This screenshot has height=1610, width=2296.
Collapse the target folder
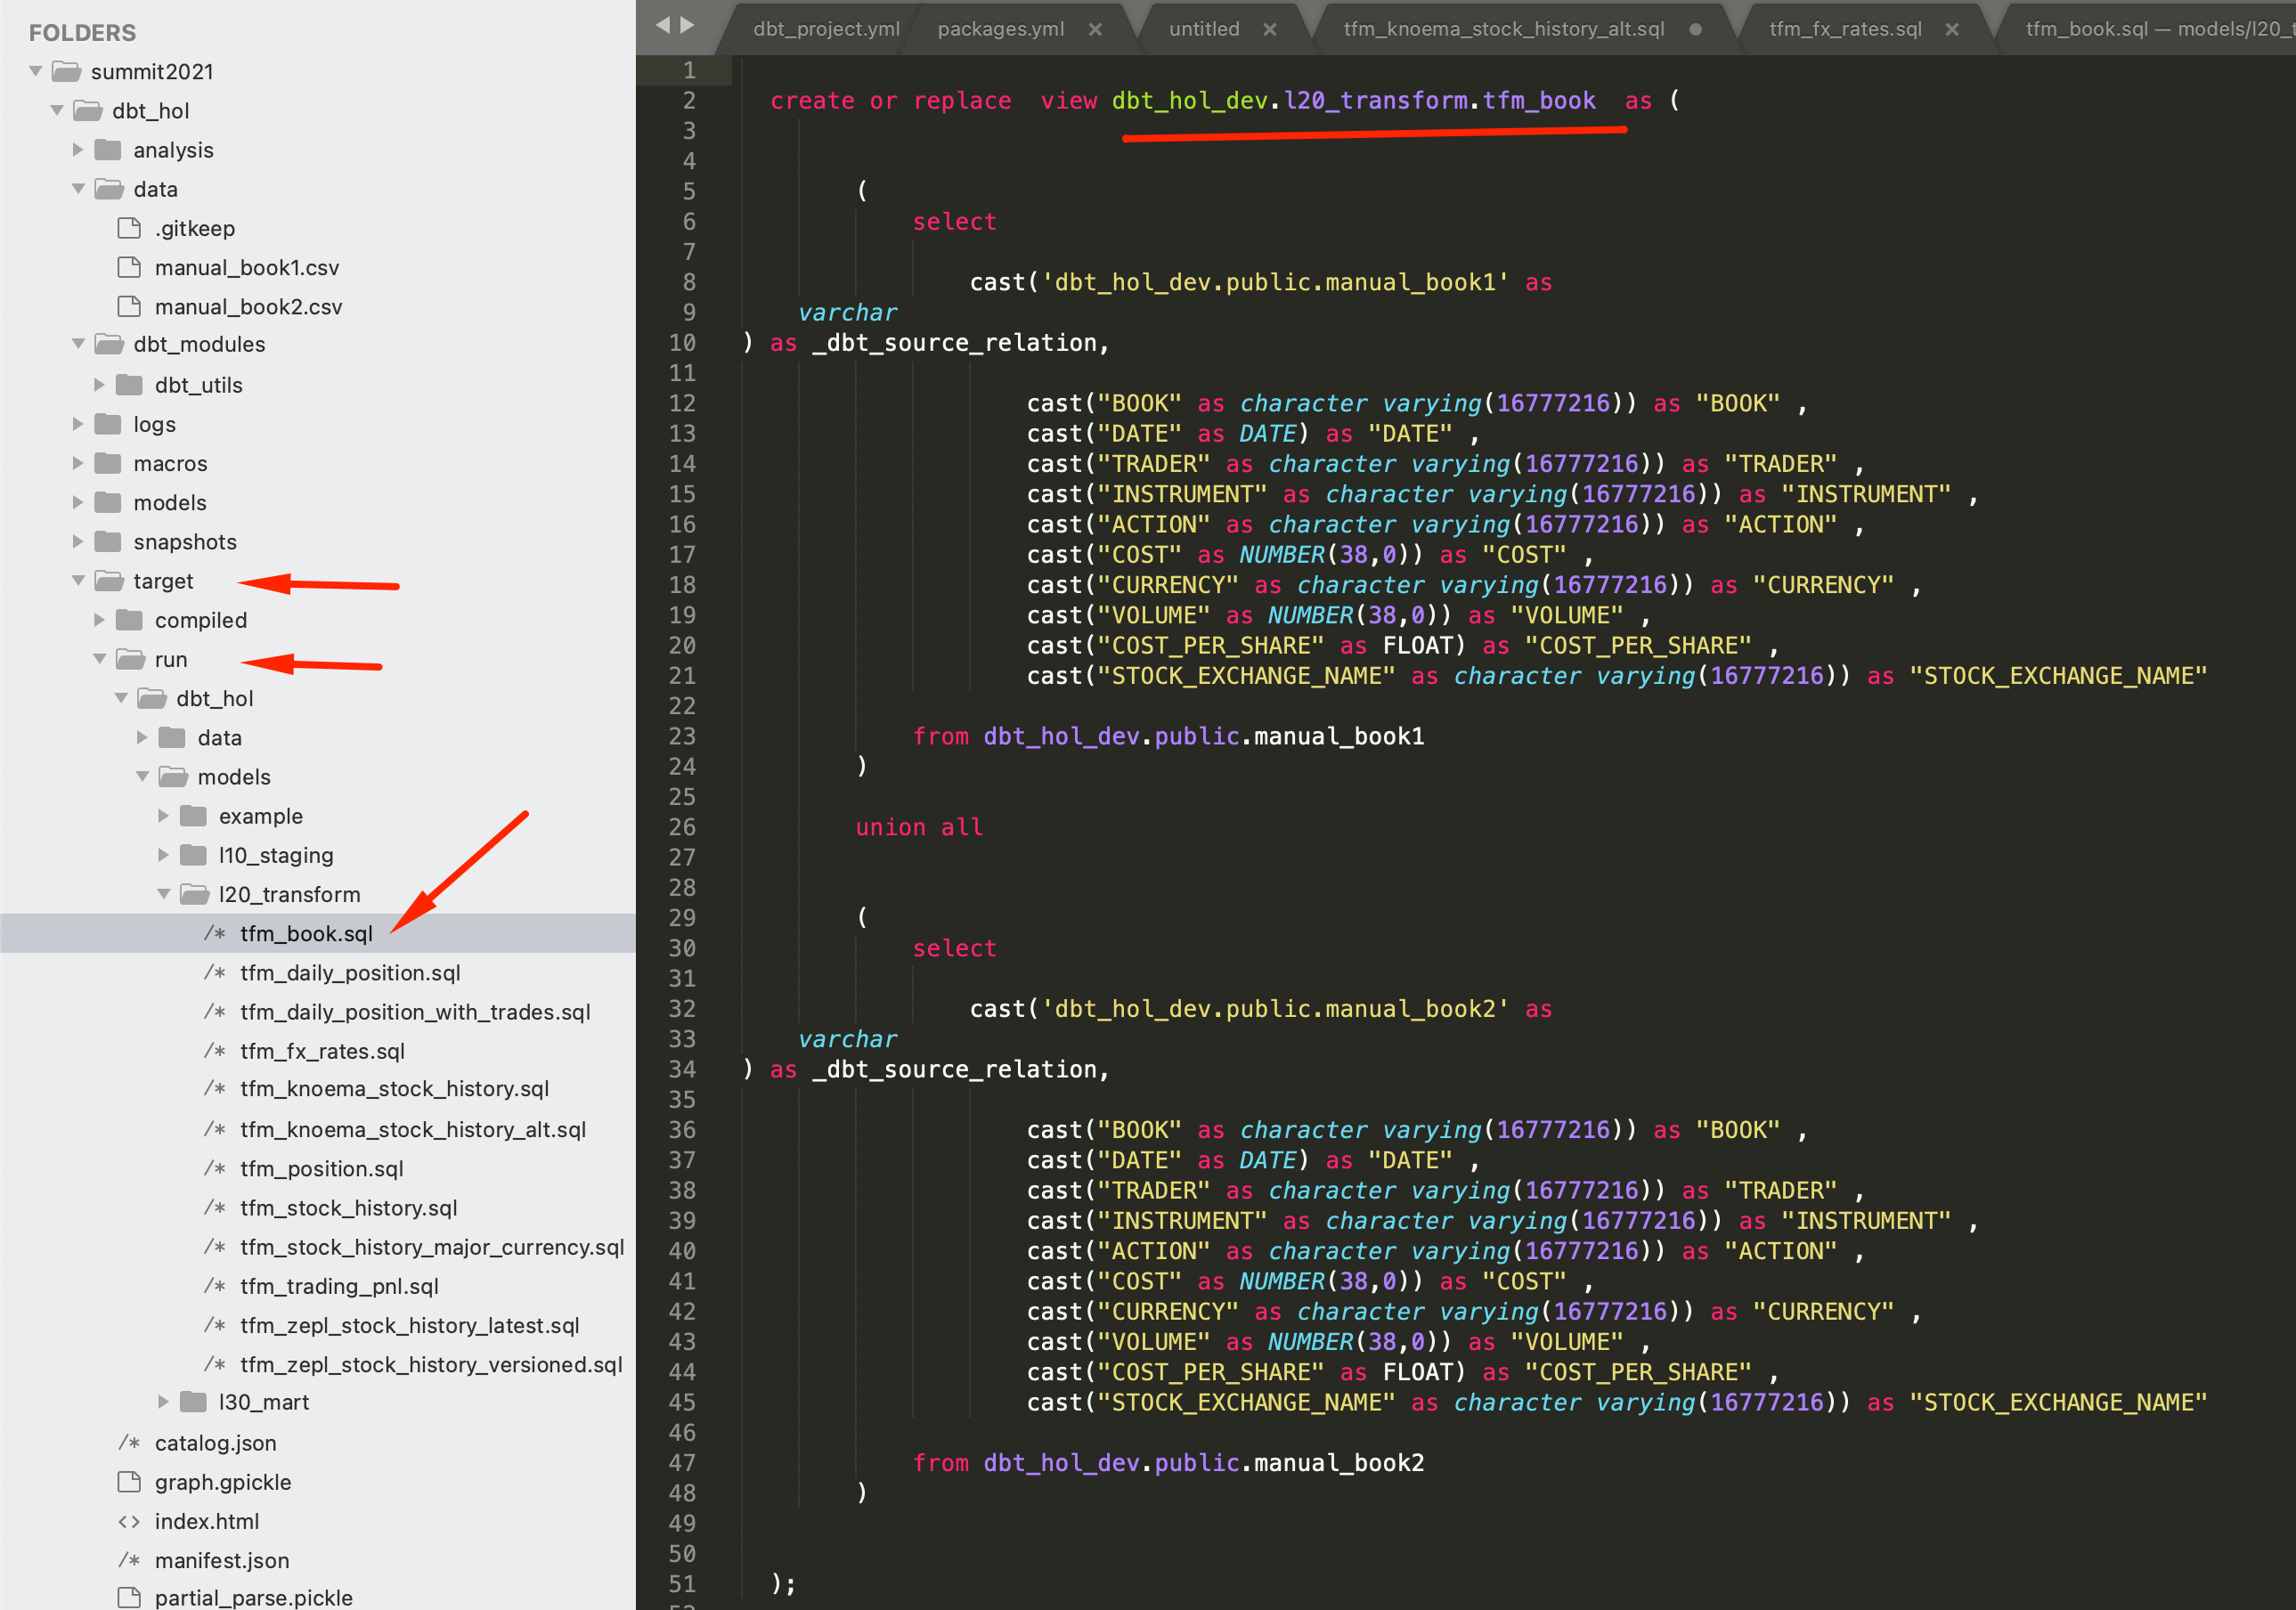click(x=78, y=581)
